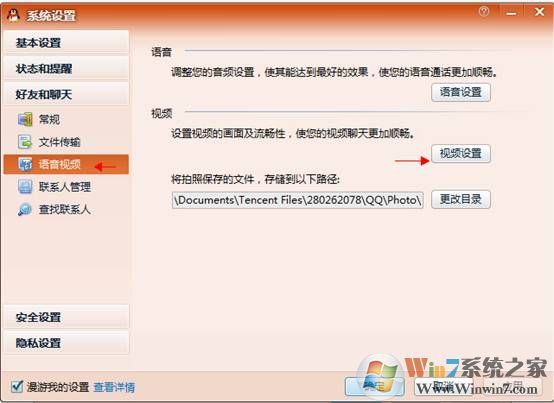Screen dimensions: 554x403
Task: Expand the 状态和提醒 section
Action: (x=67, y=69)
